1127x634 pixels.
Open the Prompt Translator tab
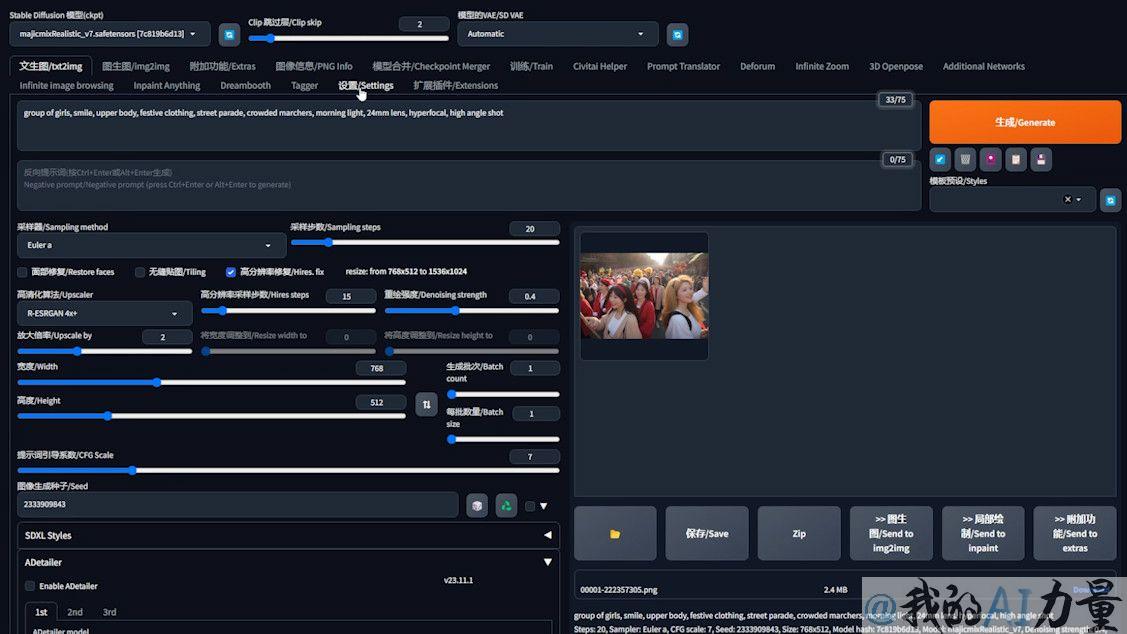pyautogui.click(x=684, y=66)
